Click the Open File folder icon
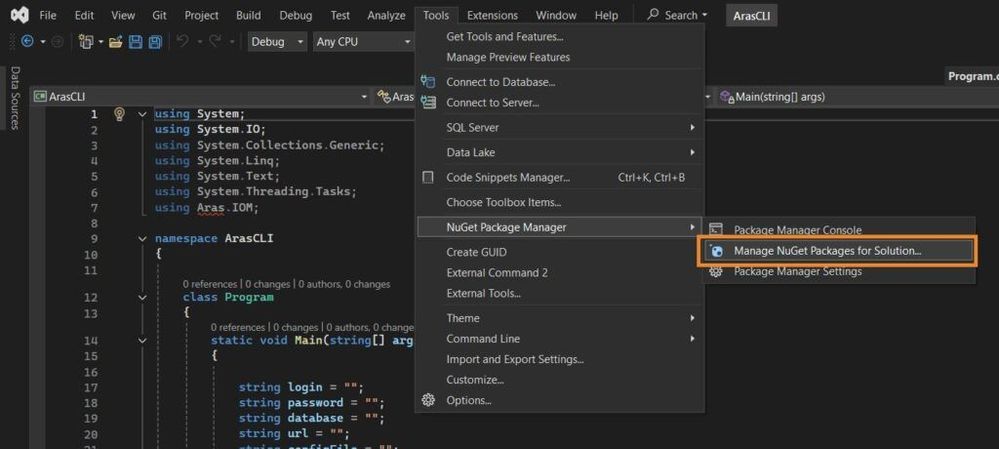The width and height of the screenshot is (999, 449). (116, 42)
